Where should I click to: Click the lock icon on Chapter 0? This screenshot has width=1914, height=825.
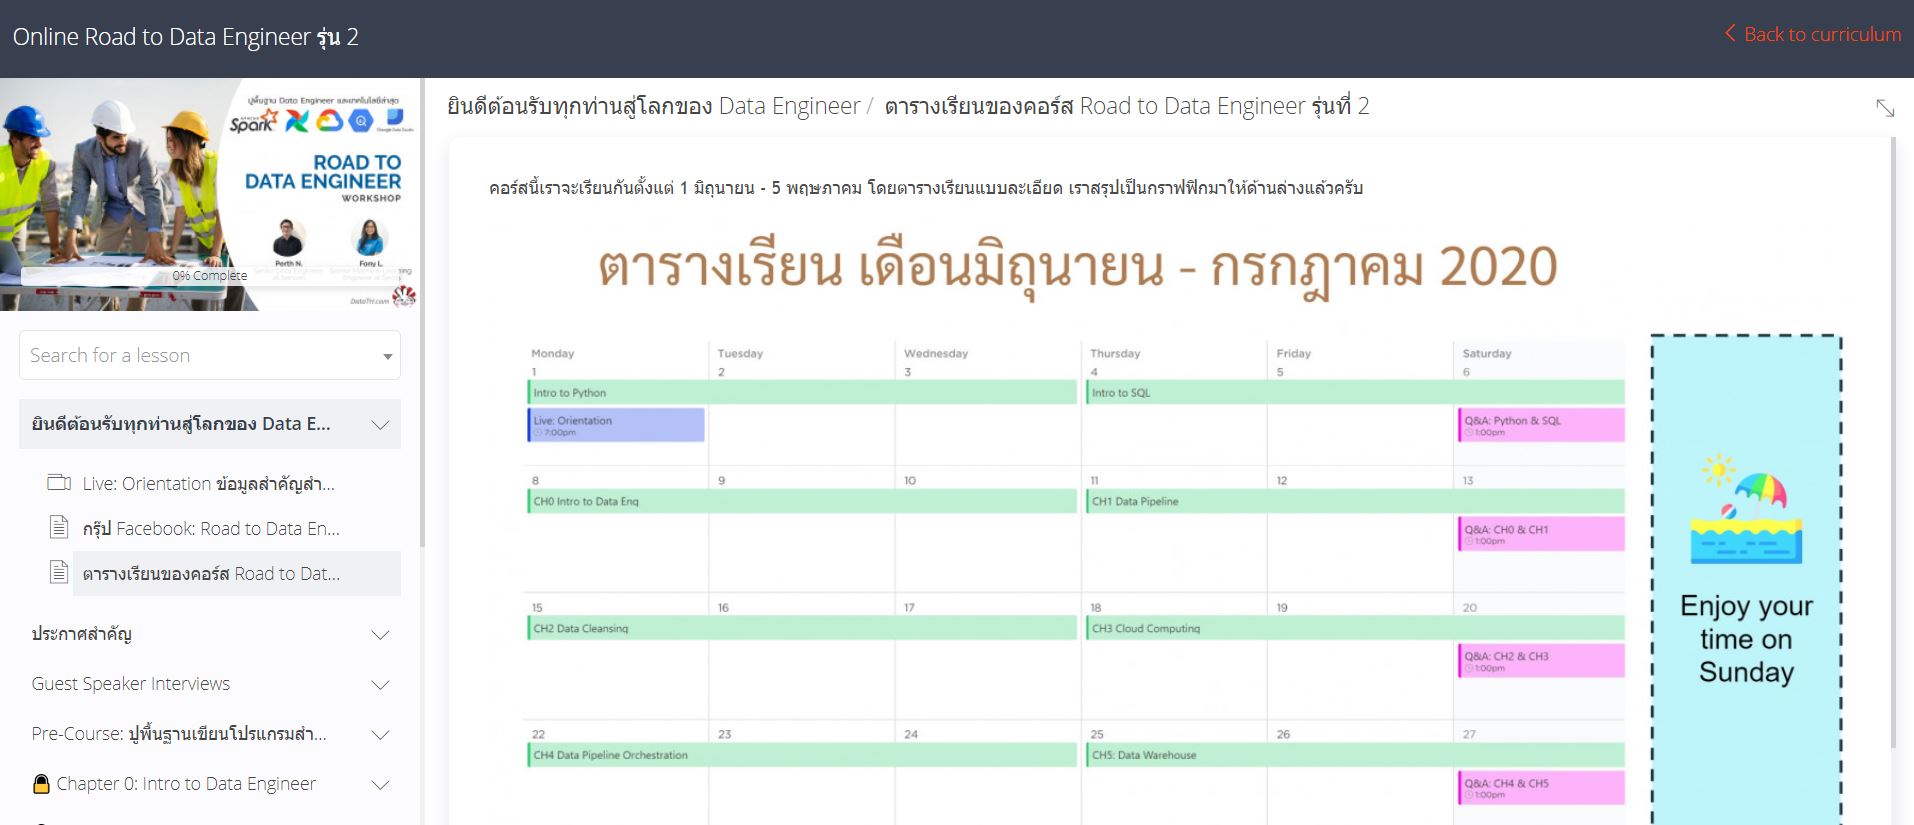pos(41,784)
